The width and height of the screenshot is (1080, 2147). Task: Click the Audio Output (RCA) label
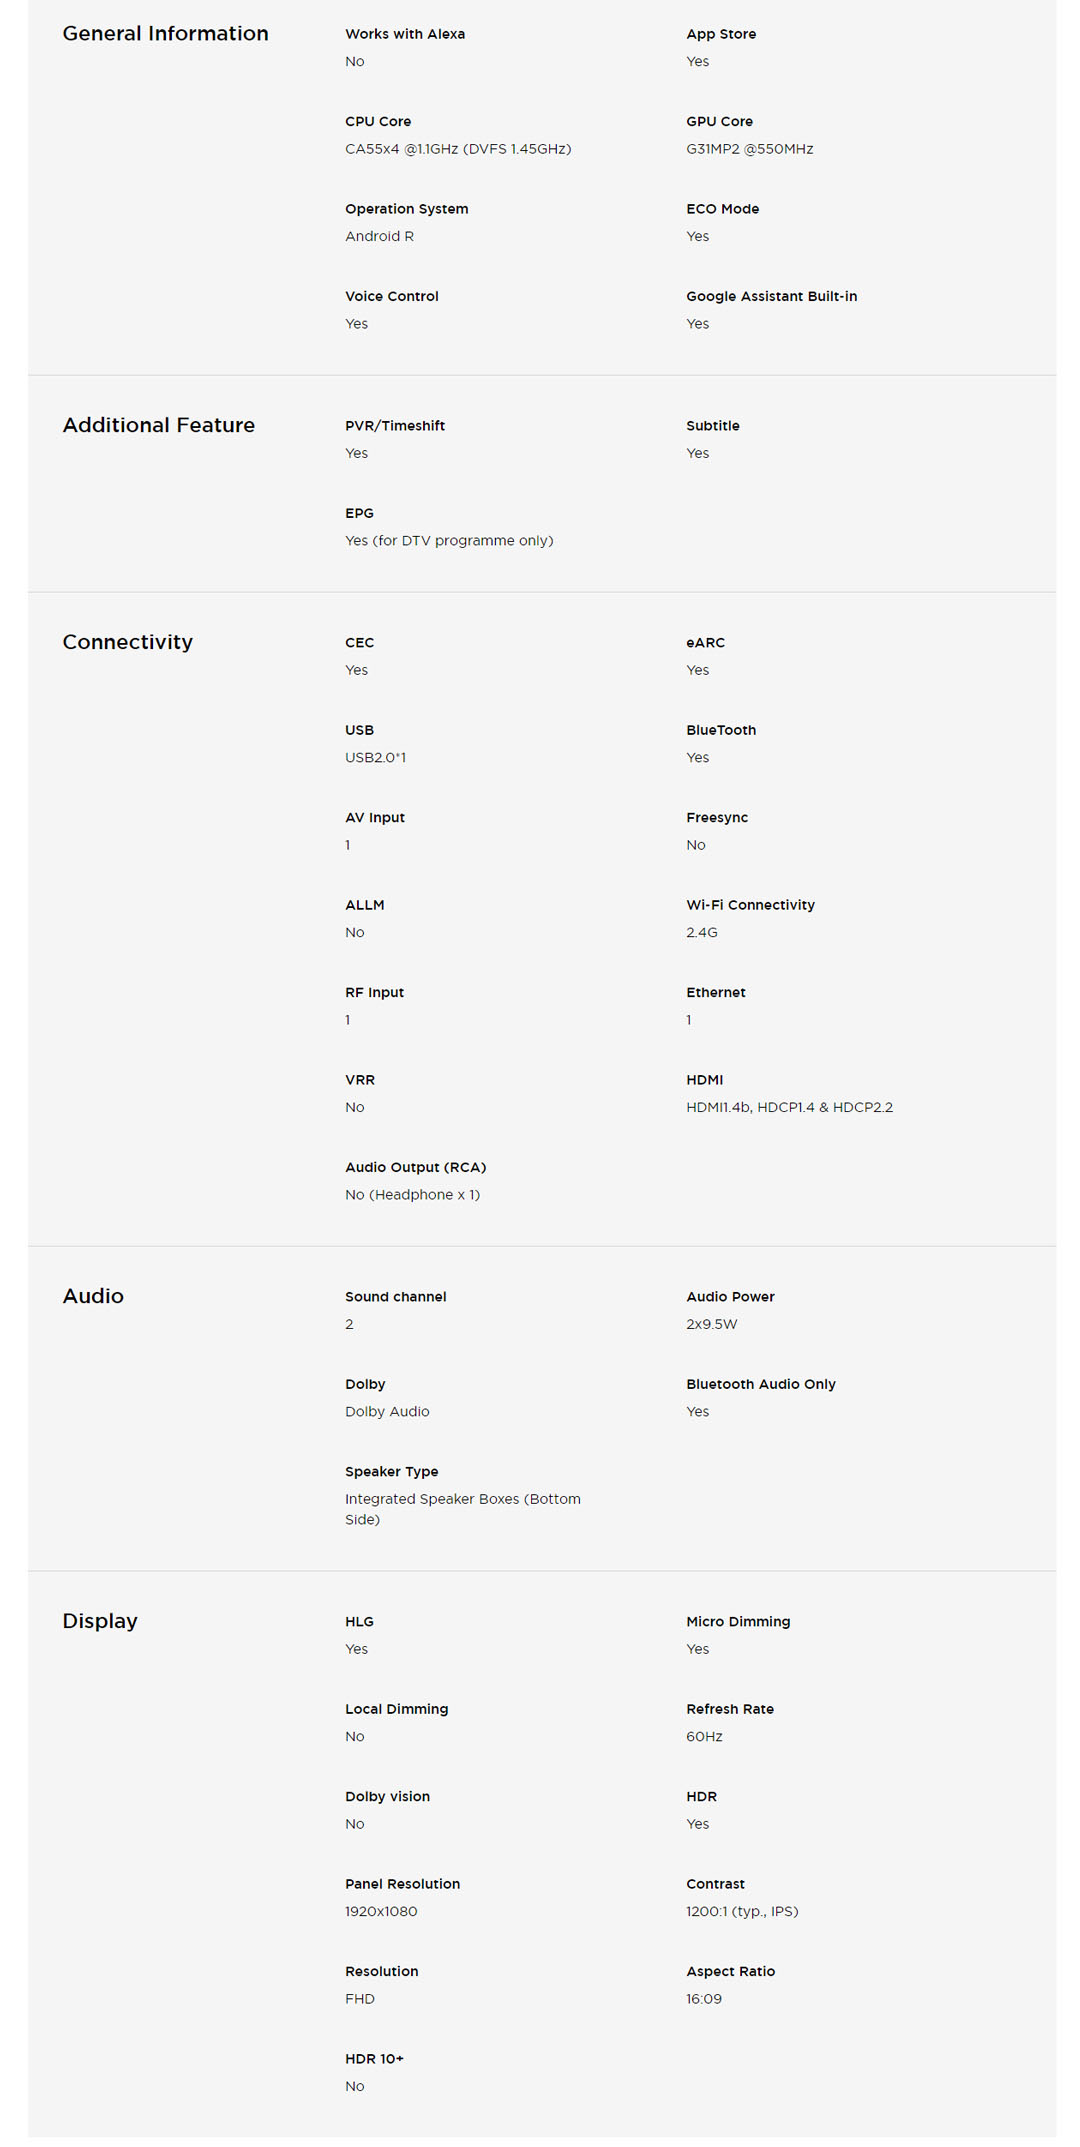click(415, 1168)
